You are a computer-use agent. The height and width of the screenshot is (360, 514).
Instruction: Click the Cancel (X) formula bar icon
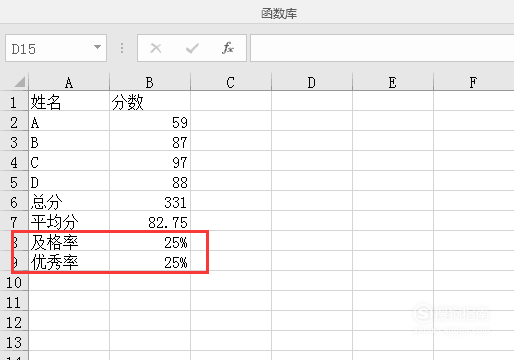(x=156, y=48)
